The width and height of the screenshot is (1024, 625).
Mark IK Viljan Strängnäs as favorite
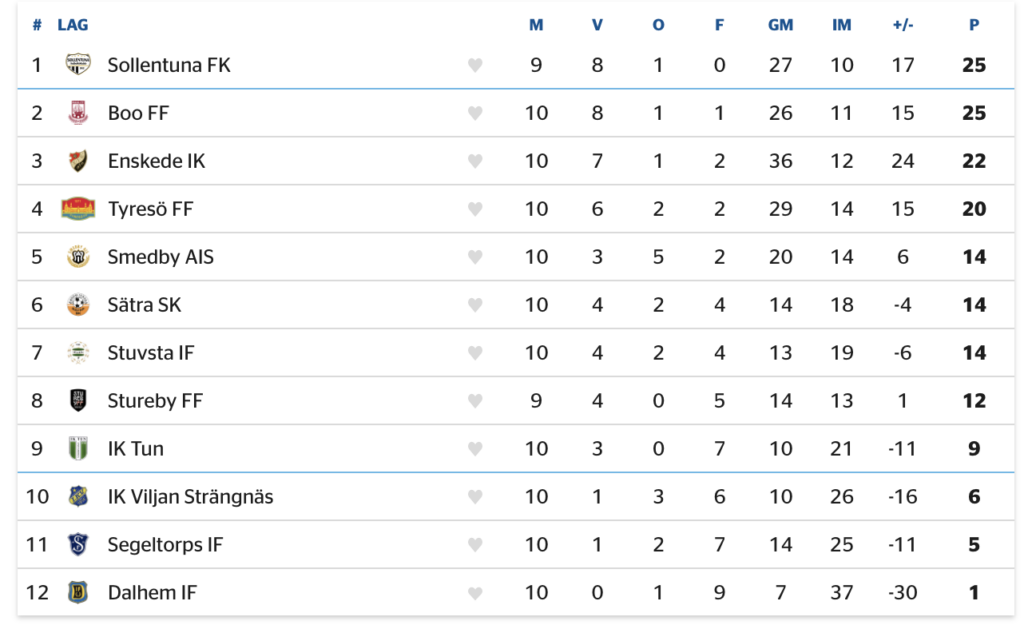point(475,497)
